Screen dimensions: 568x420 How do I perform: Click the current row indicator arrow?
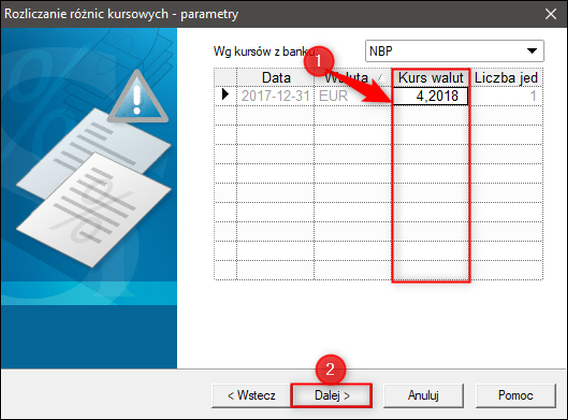tap(225, 95)
